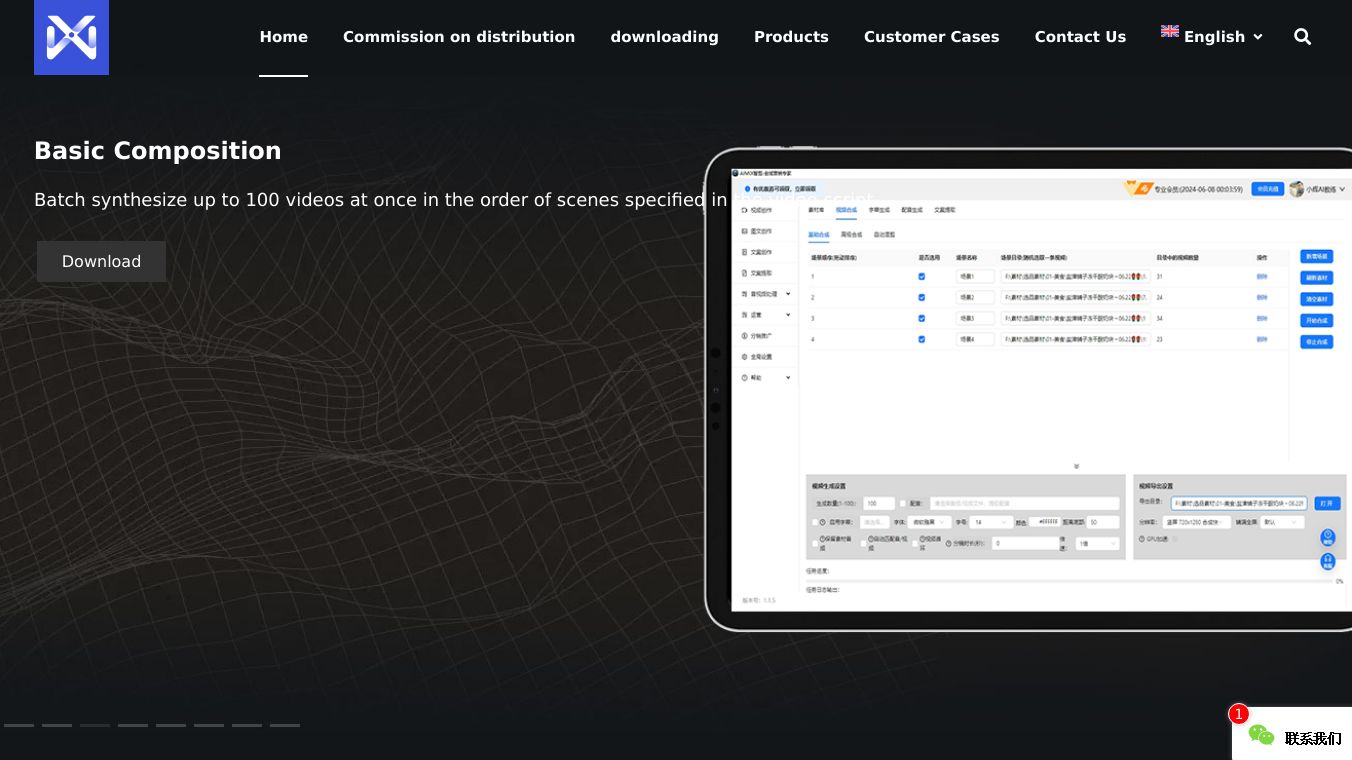Uncheck the checkbox in scene row 4
This screenshot has width=1352, height=760.
pos(921,339)
